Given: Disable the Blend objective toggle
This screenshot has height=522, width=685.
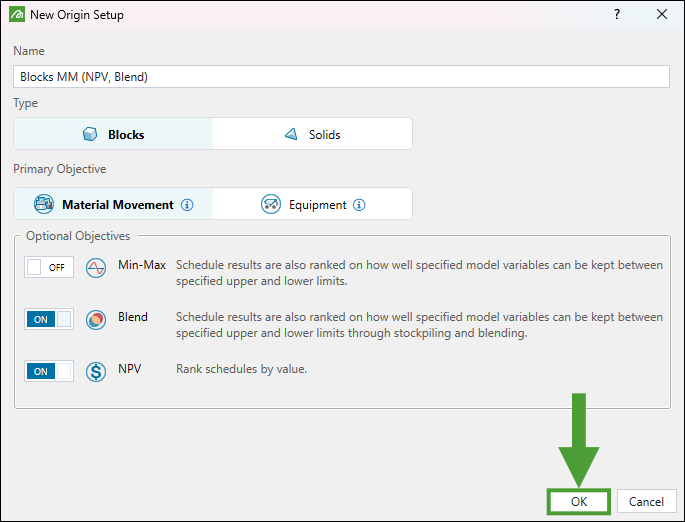Looking at the screenshot, I should click(49, 319).
